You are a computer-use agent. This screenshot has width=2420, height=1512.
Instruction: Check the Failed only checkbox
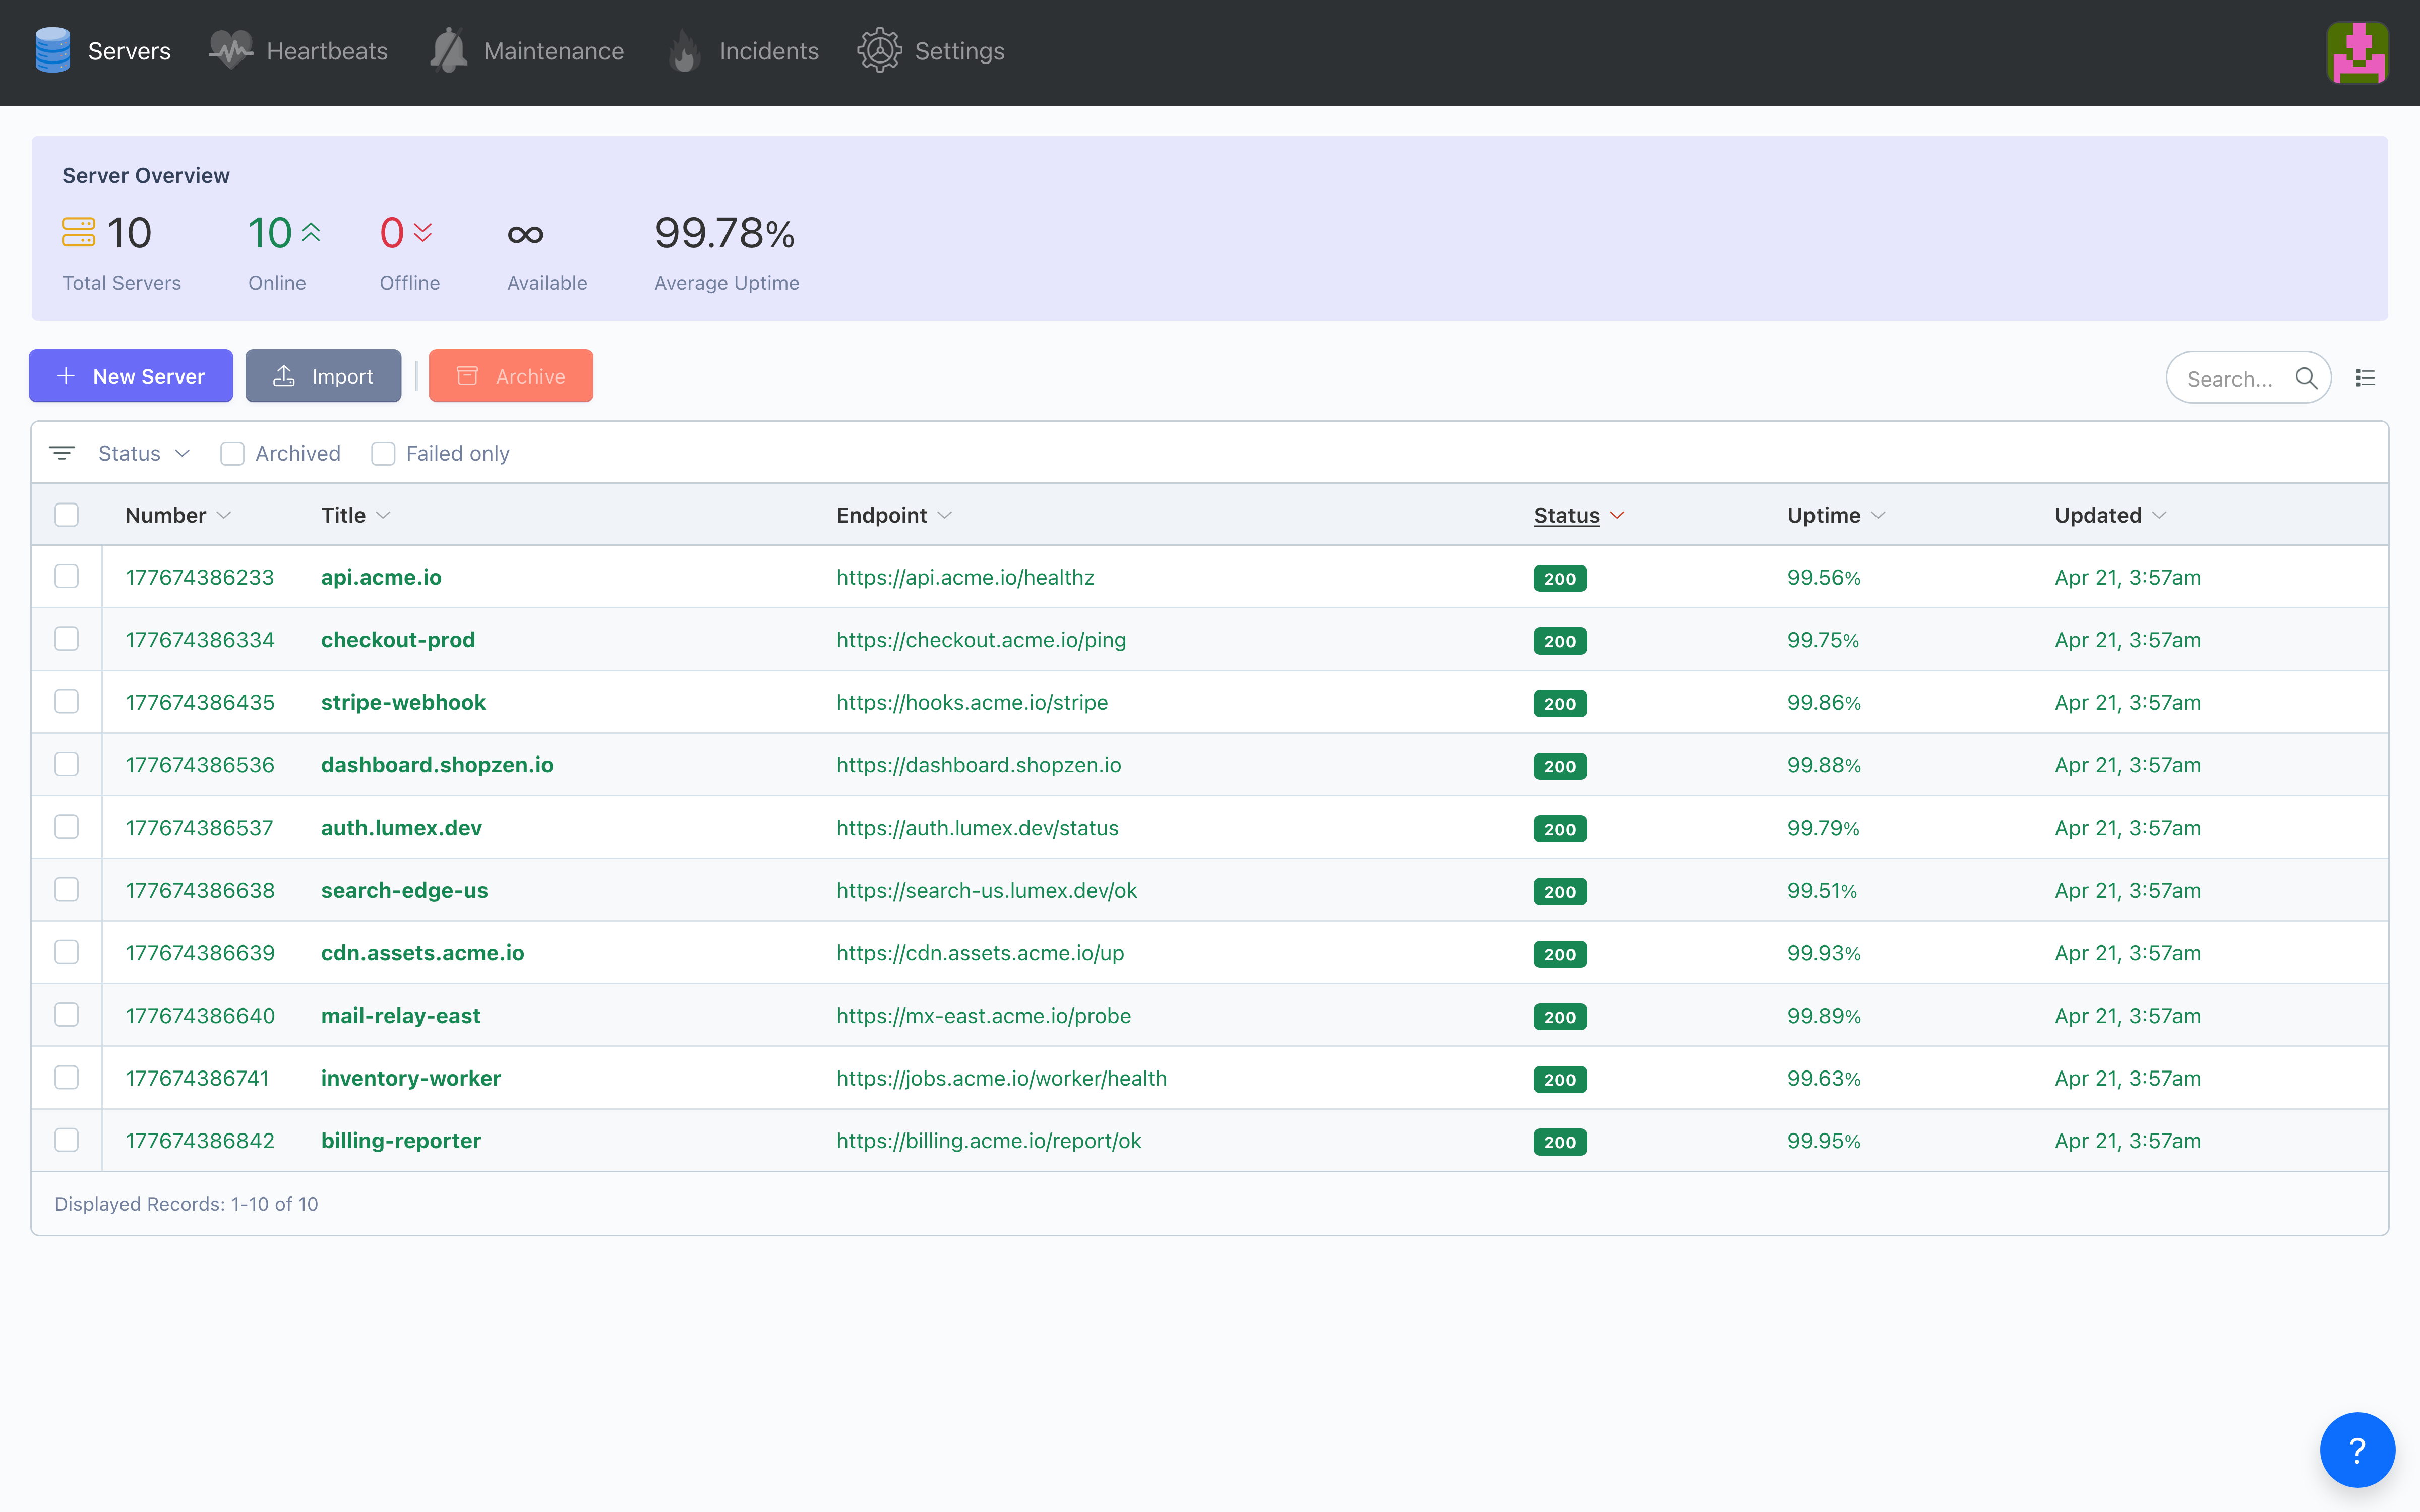pyautogui.click(x=383, y=454)
